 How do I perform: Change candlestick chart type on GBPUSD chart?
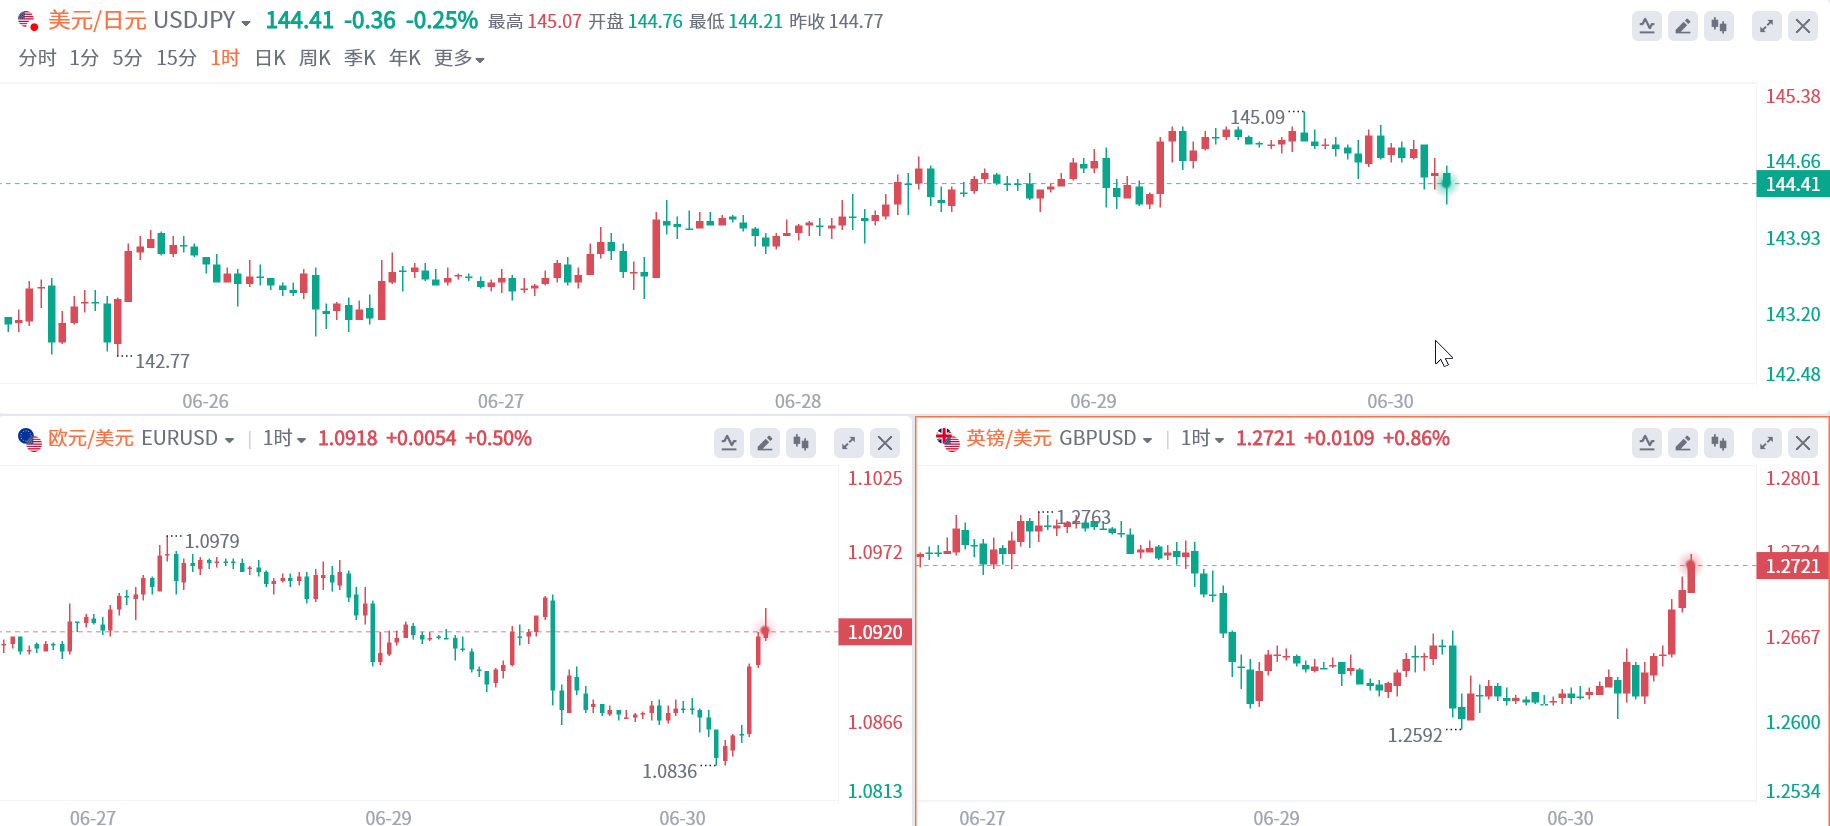point(1719,443)
